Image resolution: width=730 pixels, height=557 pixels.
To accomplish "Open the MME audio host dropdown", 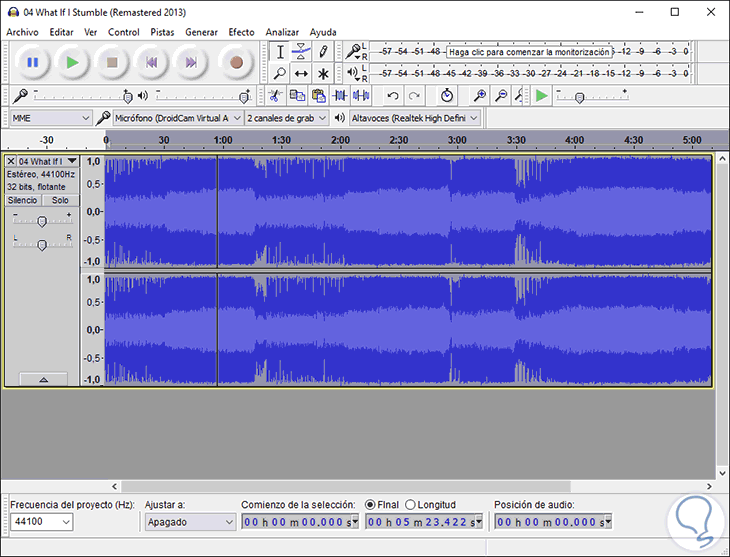I will pos(50,118).
